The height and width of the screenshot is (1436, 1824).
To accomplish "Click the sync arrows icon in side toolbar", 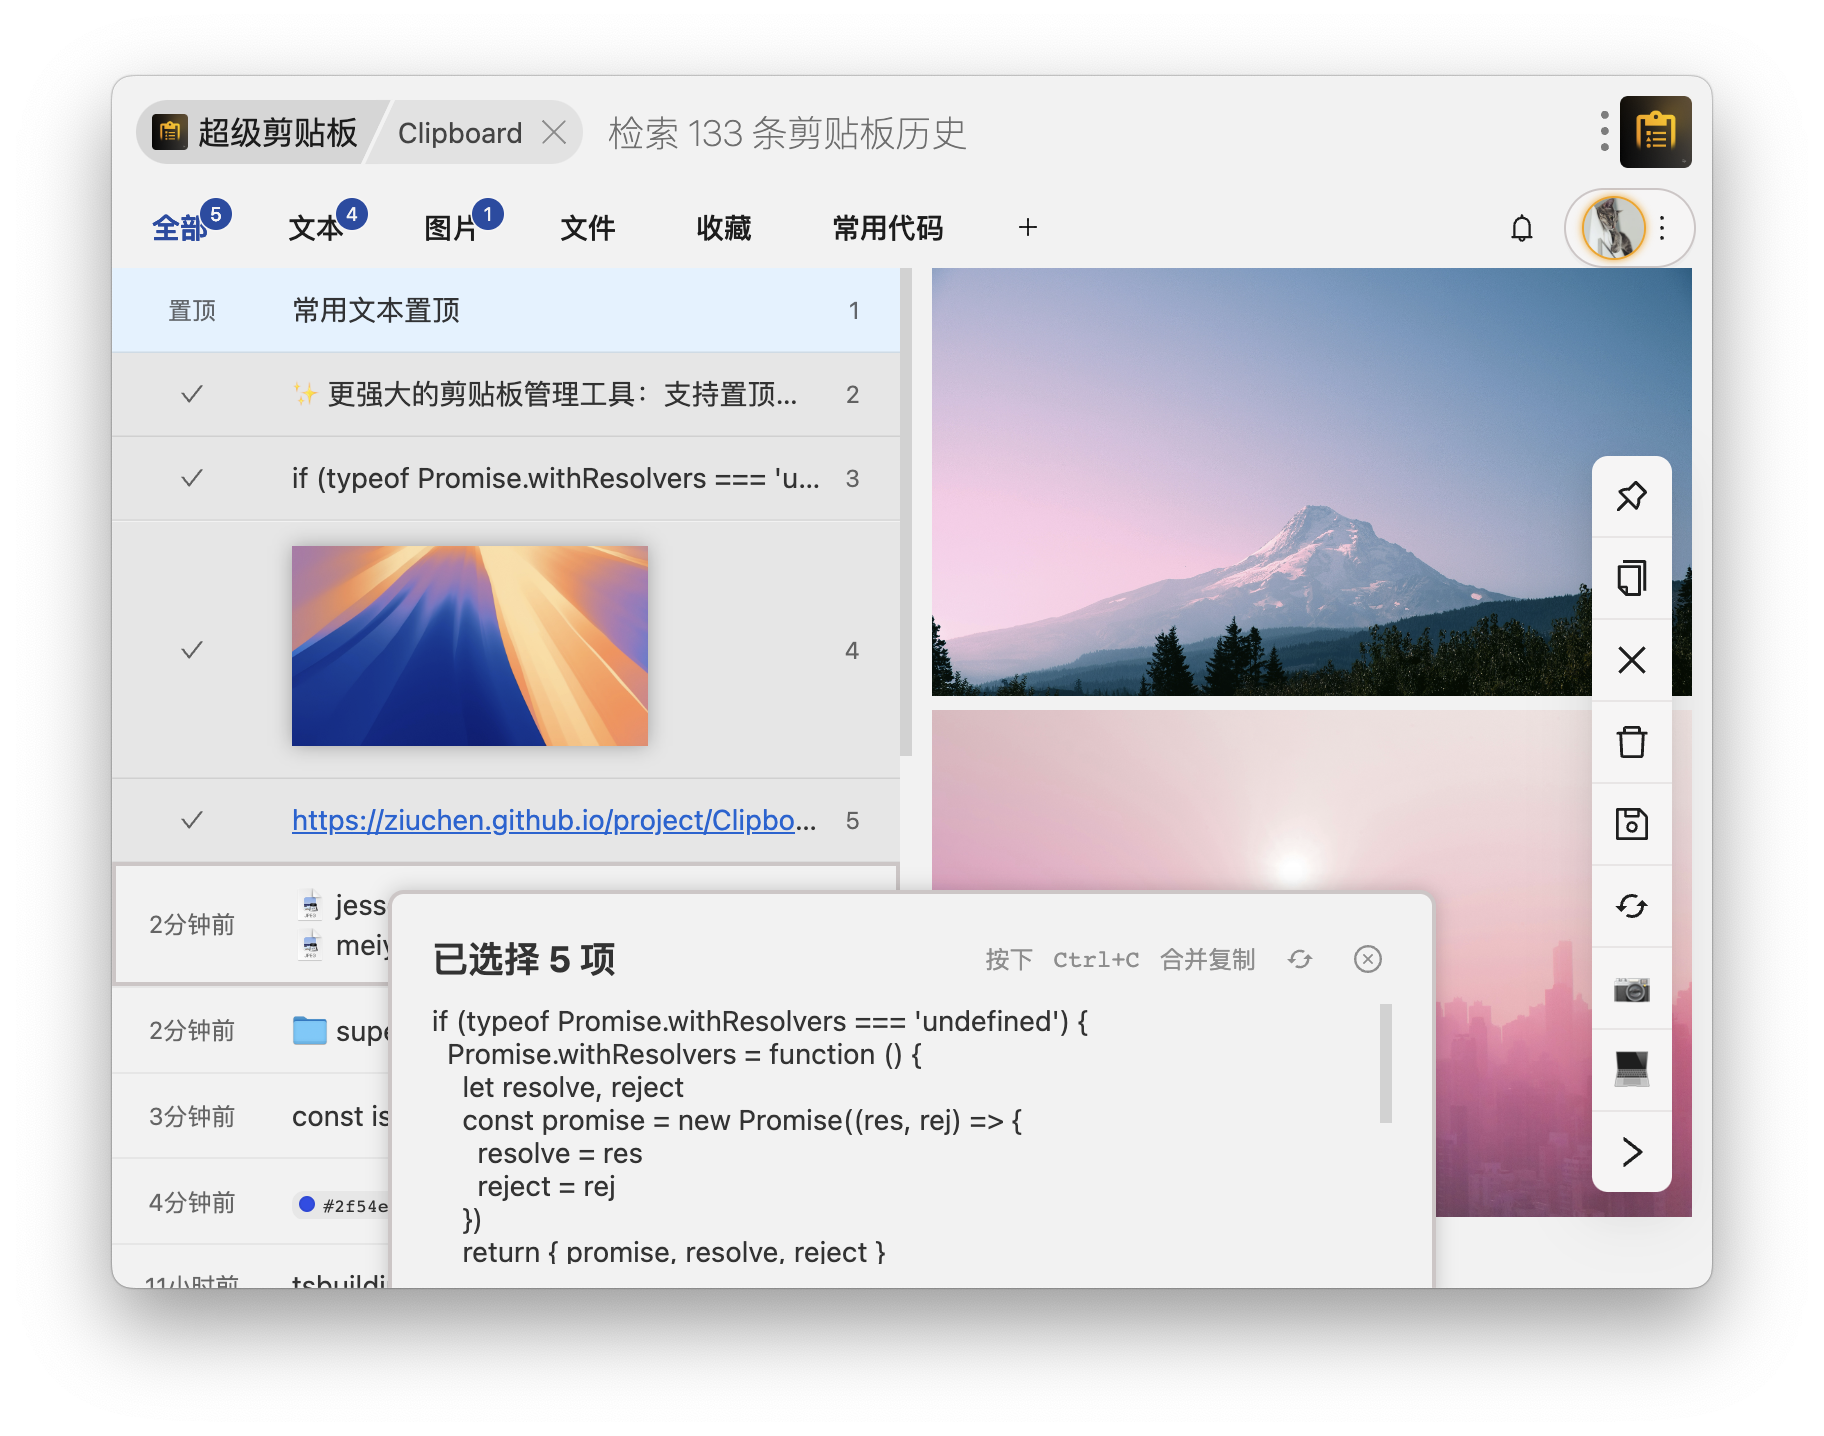I will point(1631,906).
